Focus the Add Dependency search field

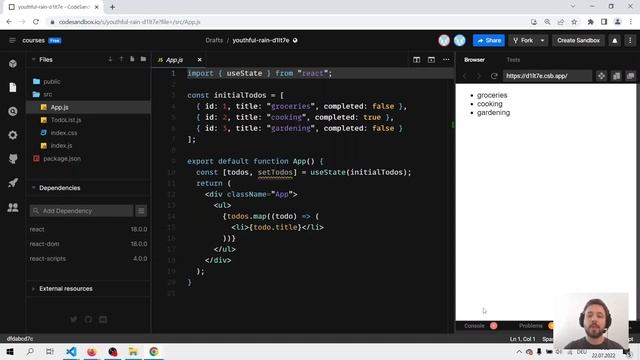tap(81, 211)
